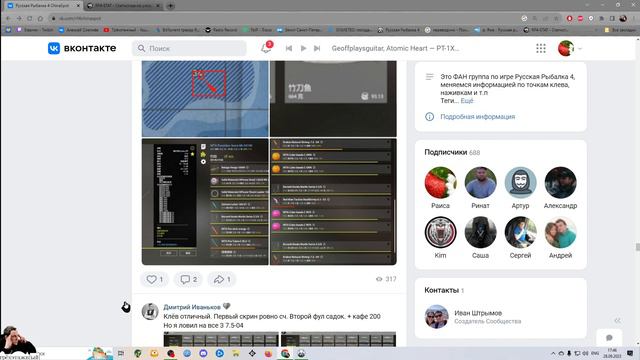Open the browser profile avatar in toolbar
640x360 pixels.
623,18
